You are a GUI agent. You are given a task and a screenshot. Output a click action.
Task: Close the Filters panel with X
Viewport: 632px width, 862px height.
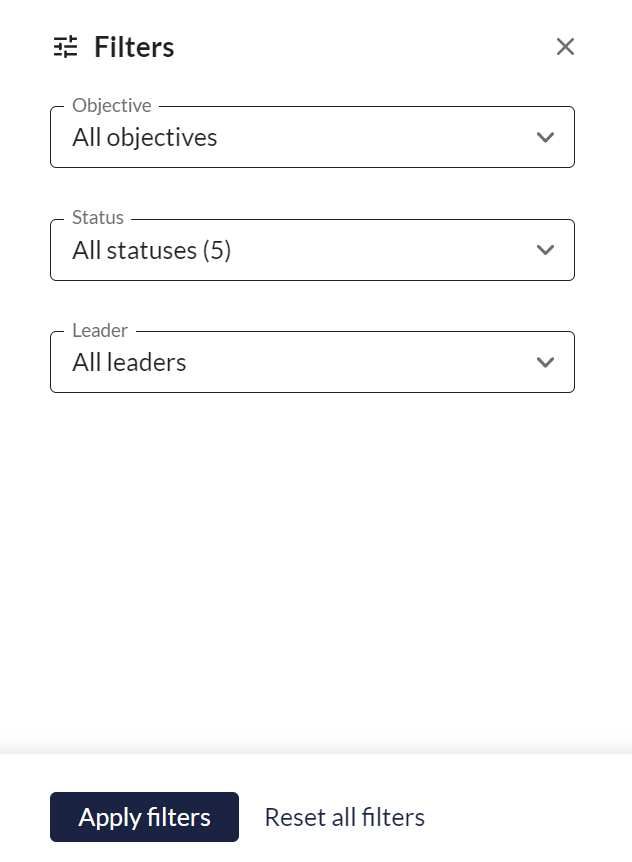point(565,47)
